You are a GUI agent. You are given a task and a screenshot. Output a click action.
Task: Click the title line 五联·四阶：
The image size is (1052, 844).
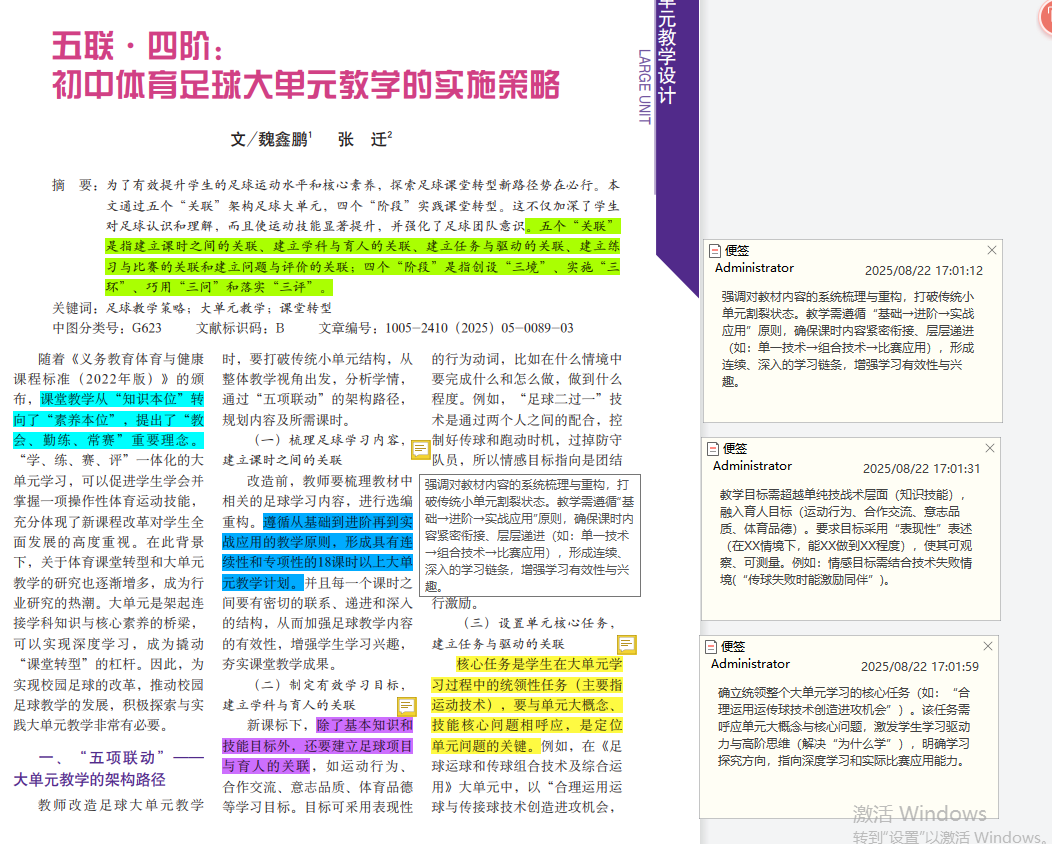pyautogui.click(x=138, y=46)
